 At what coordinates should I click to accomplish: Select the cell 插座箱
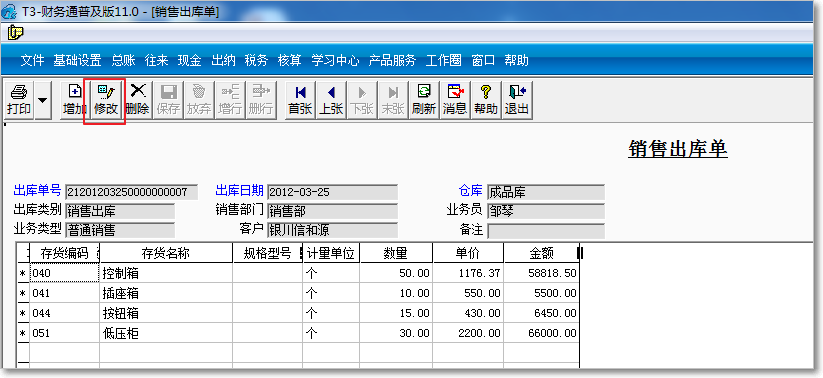point(166,293)
